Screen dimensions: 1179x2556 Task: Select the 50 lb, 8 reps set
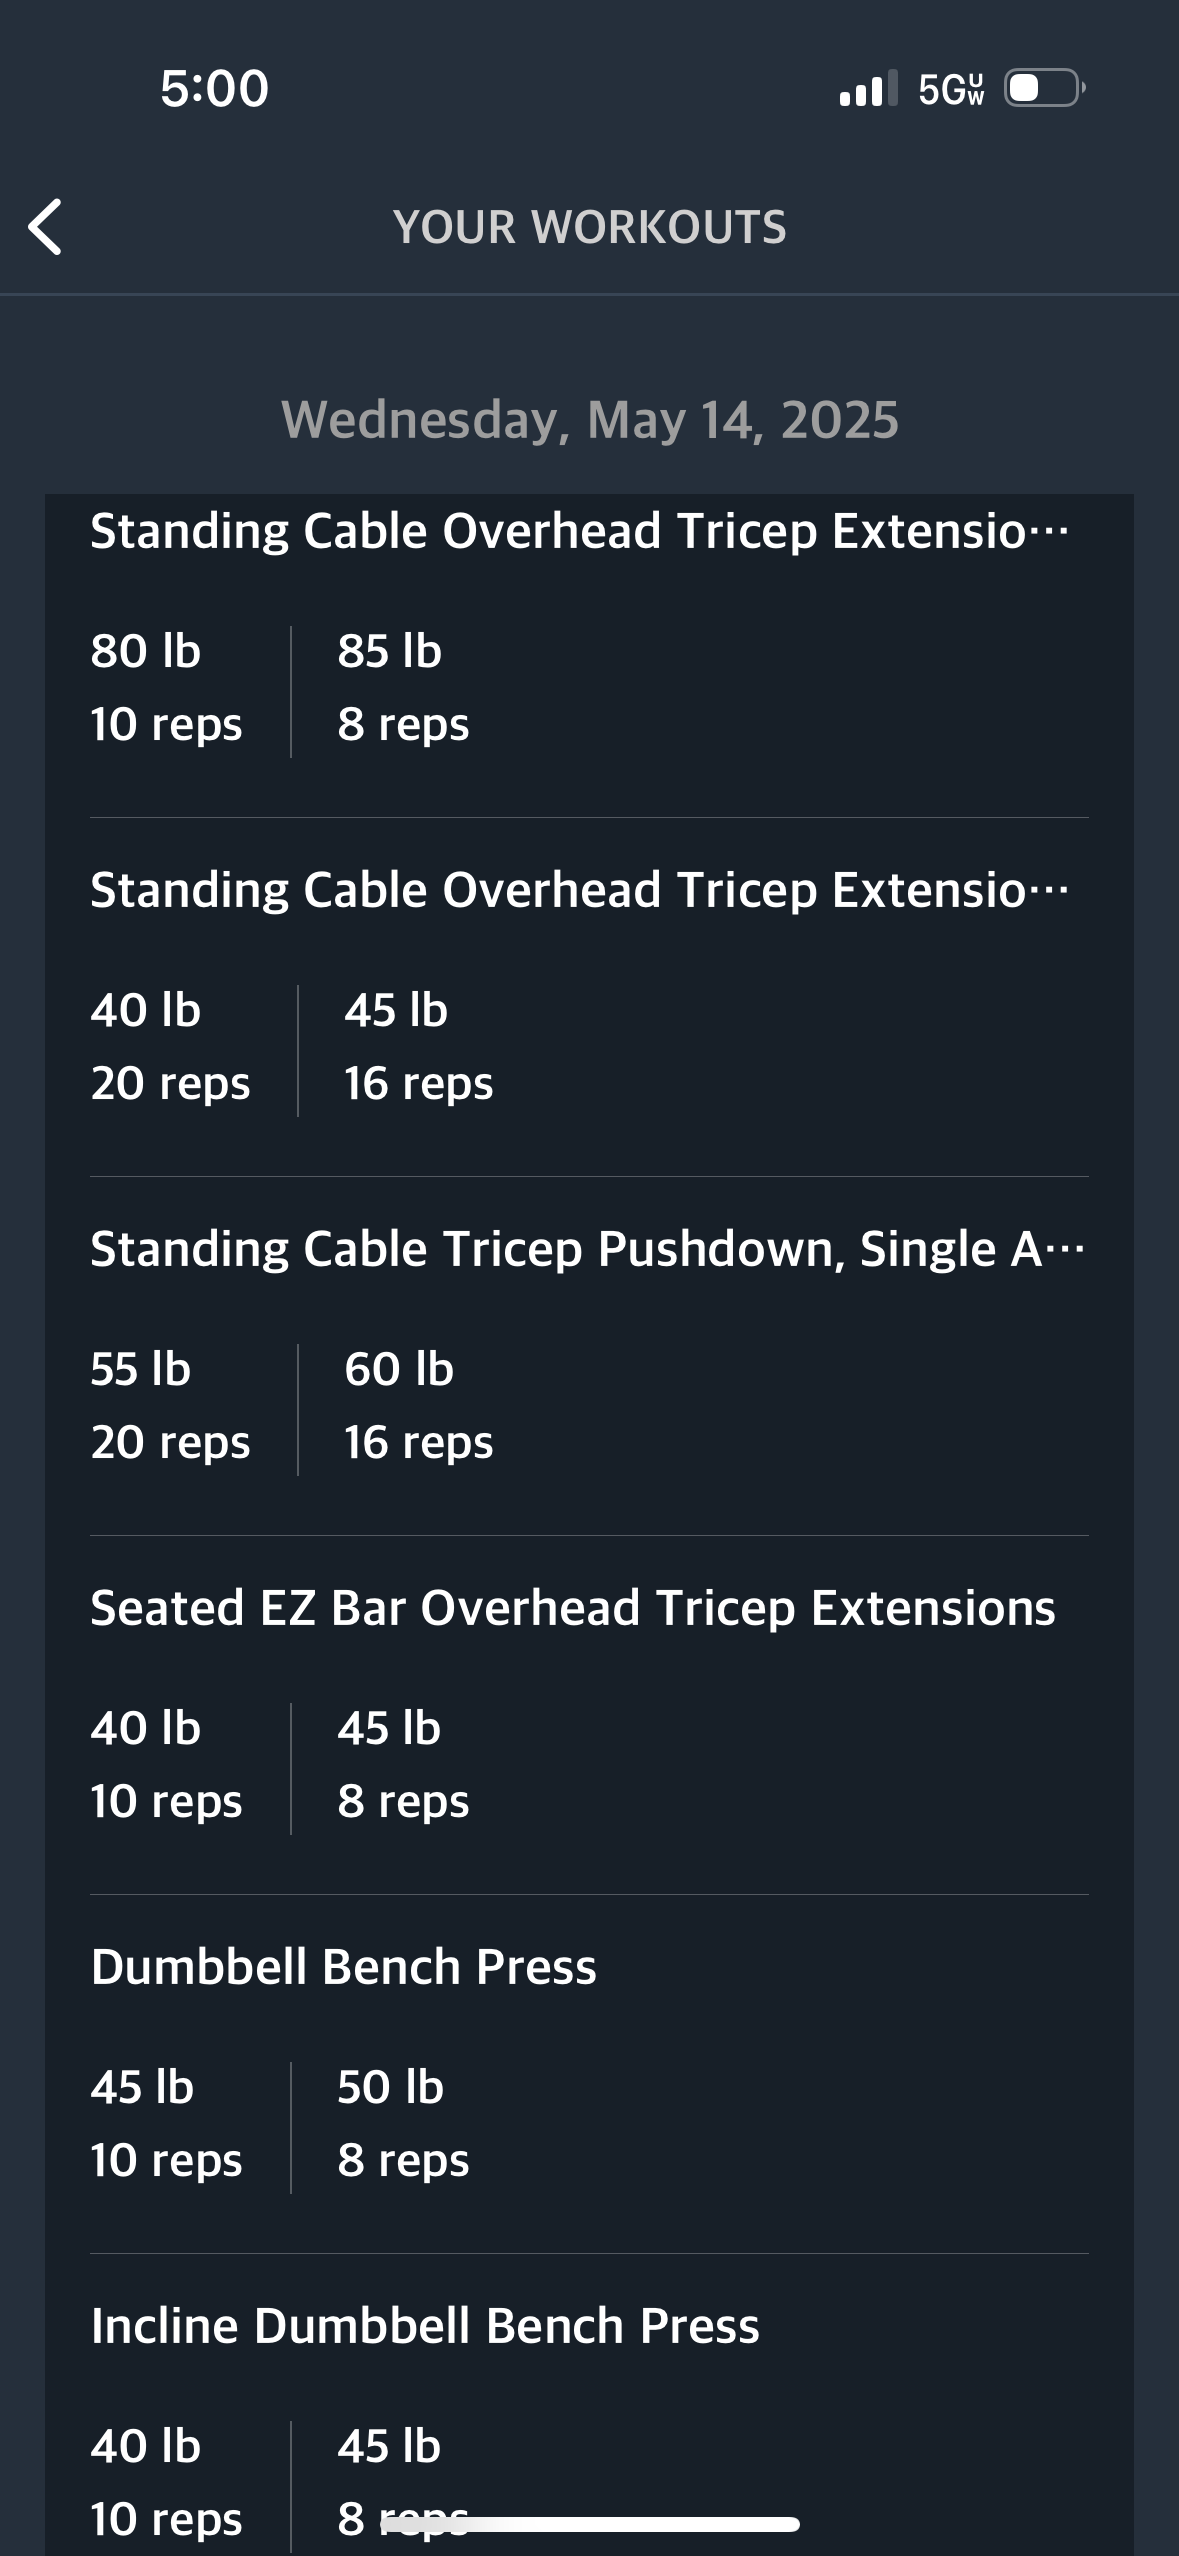click(403, 2124)
